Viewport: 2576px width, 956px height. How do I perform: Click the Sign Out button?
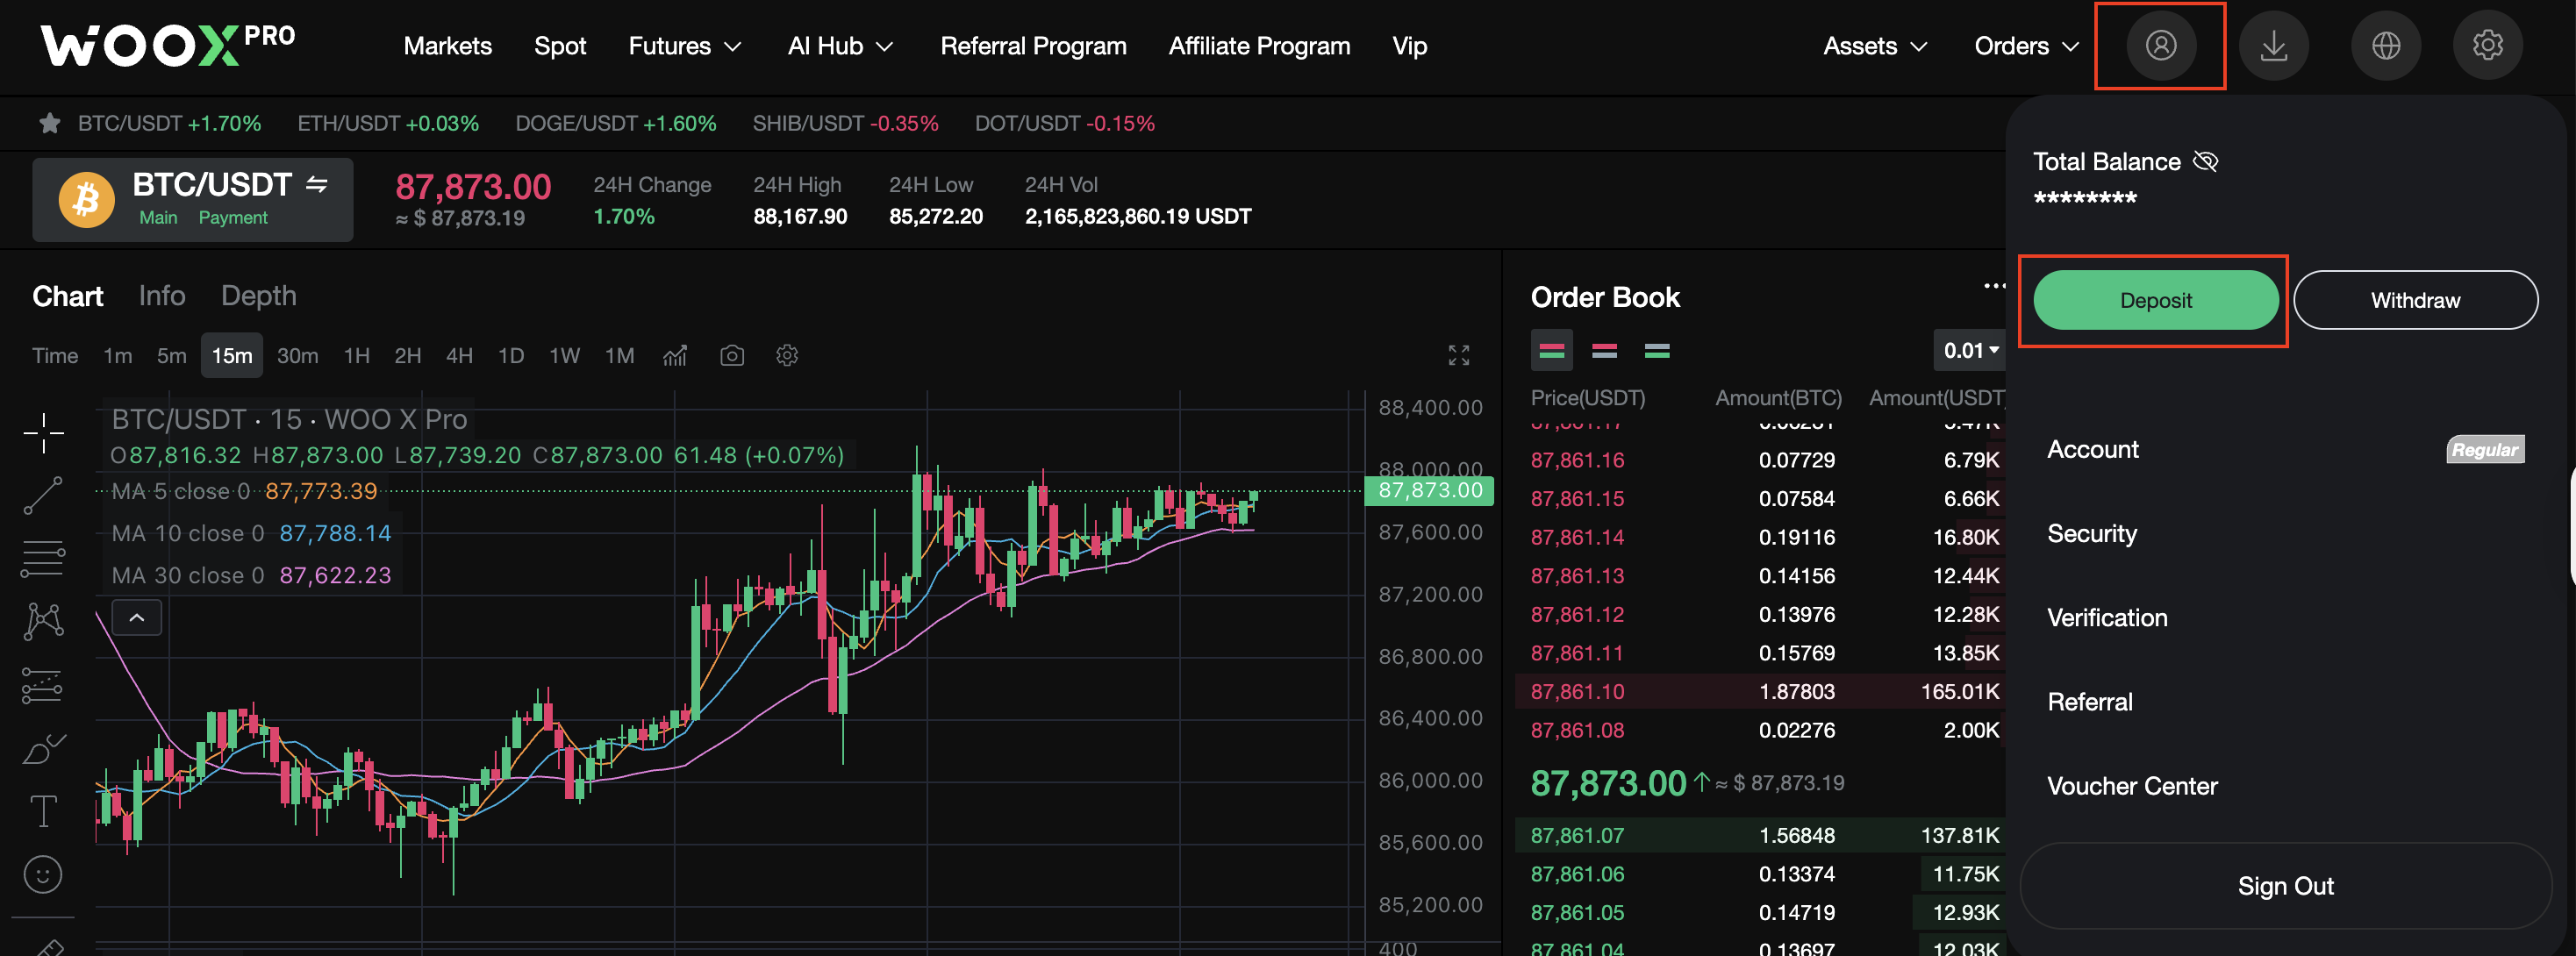[x=2285, y=886]
